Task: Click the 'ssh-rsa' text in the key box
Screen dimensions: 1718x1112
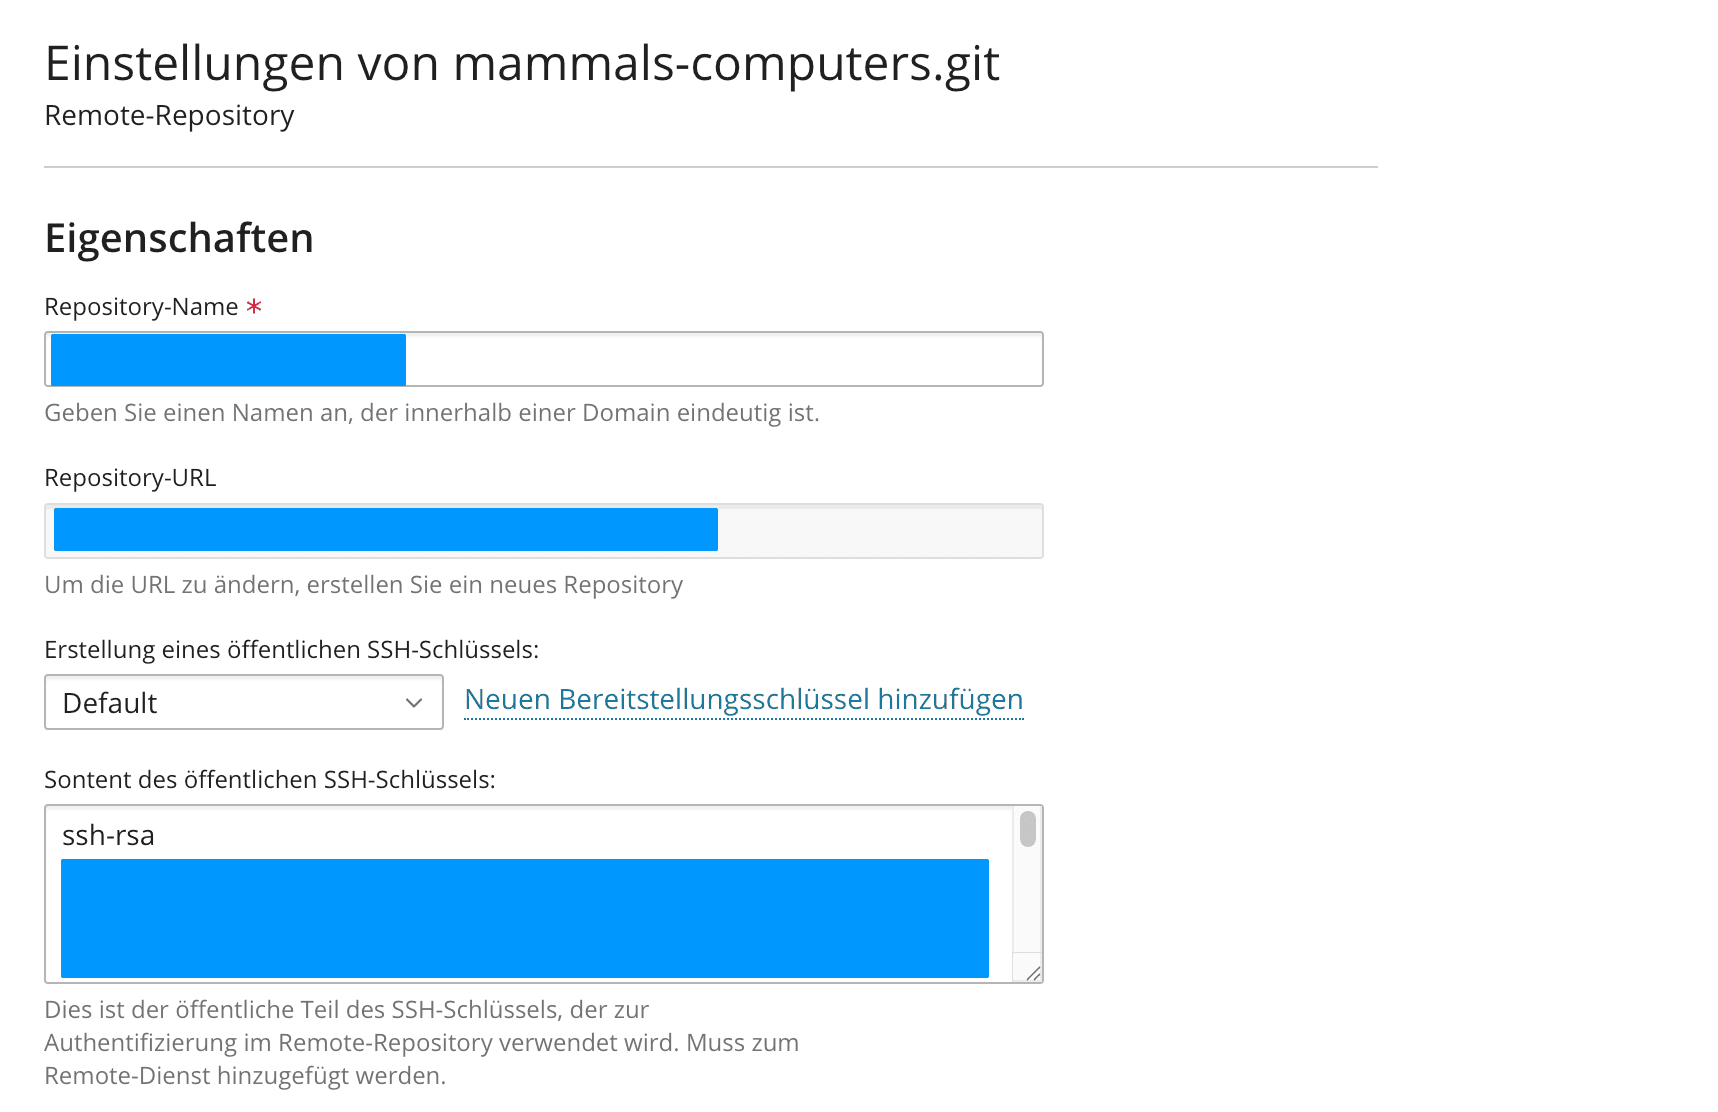Action: click(x=108, y=836)
